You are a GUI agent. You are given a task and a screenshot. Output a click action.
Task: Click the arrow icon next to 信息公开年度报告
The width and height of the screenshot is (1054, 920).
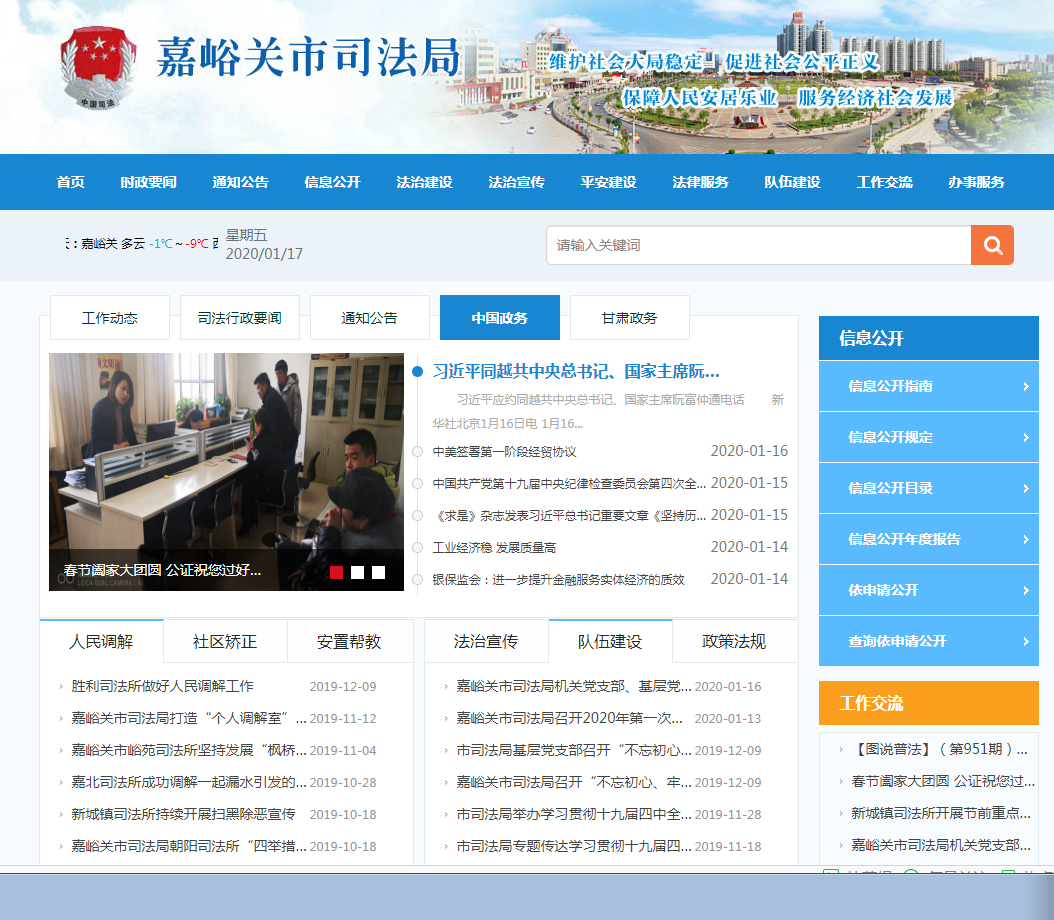[1026, 539]
